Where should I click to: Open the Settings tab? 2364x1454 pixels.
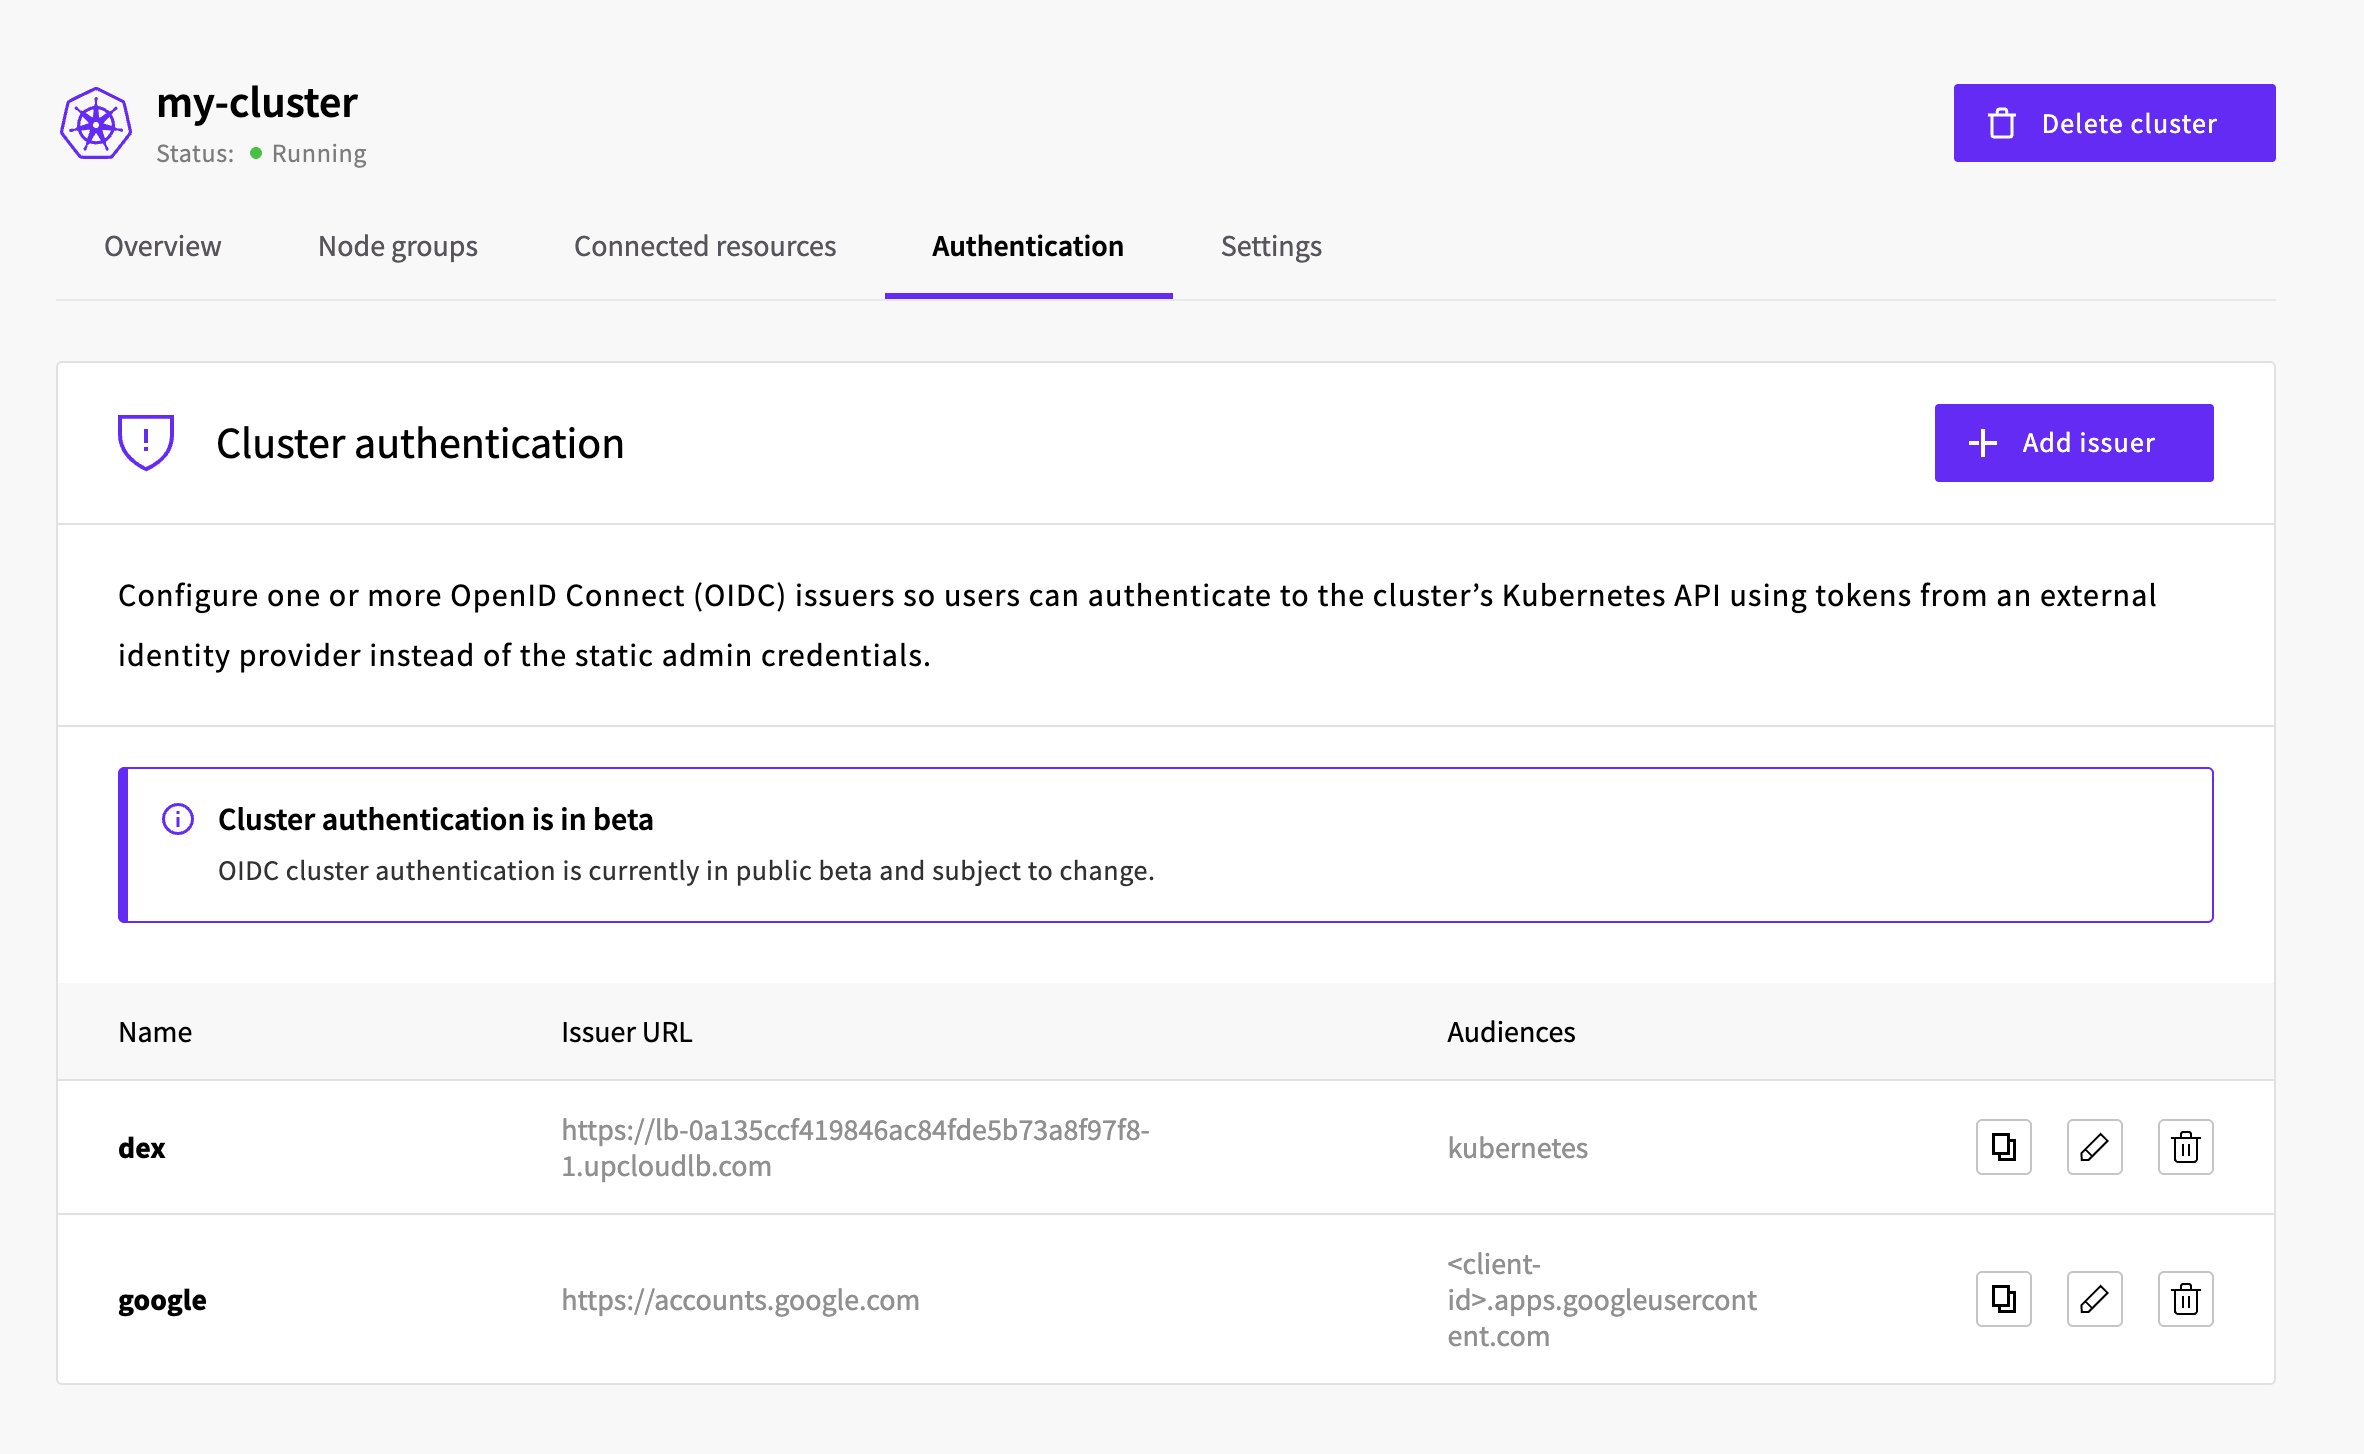(x=1271, y=246)
